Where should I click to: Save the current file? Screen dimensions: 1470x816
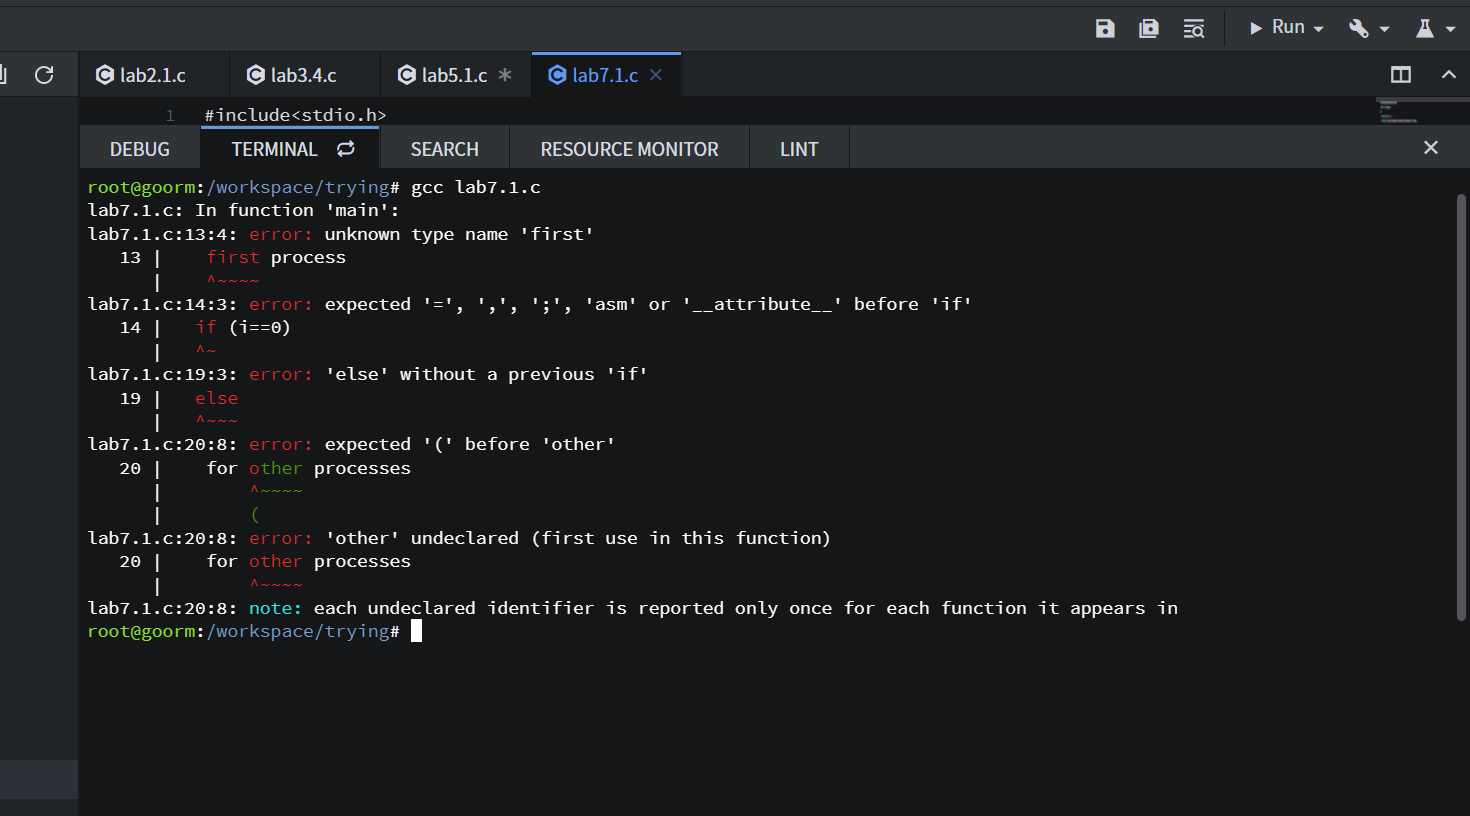click(1105, 28)
